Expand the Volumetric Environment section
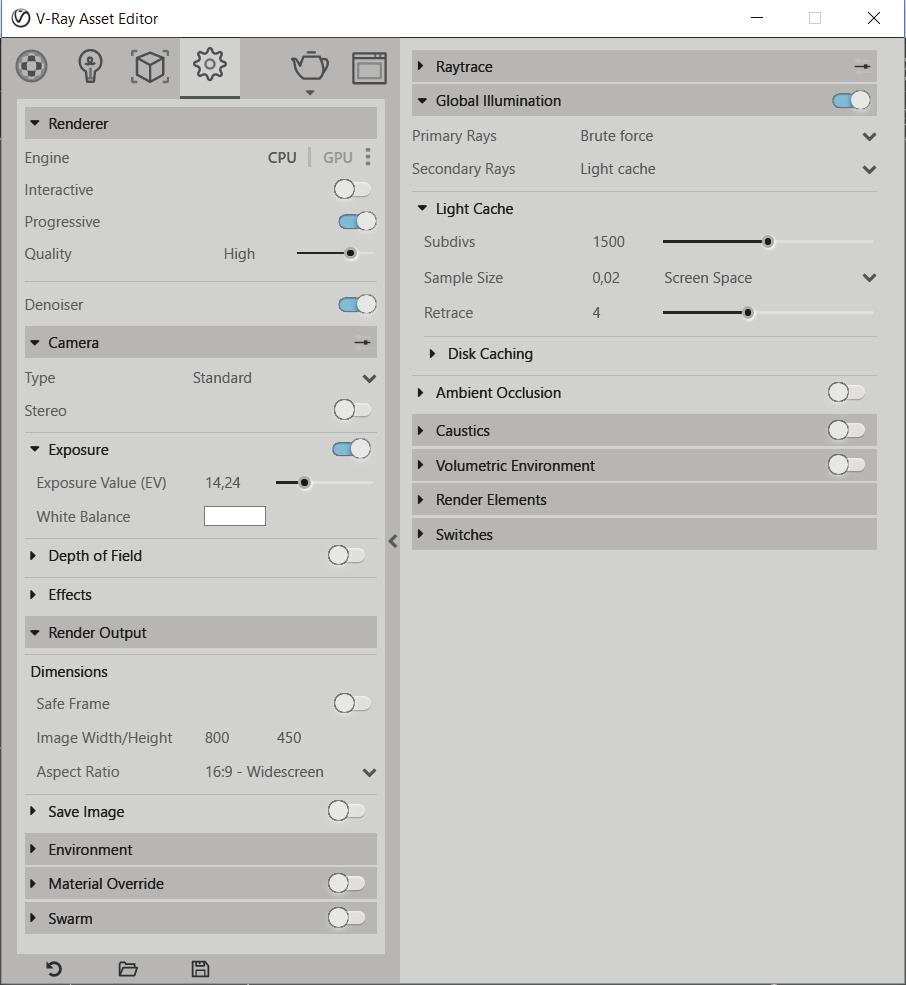This screenshot has width=906, height=985. point(420,465)
